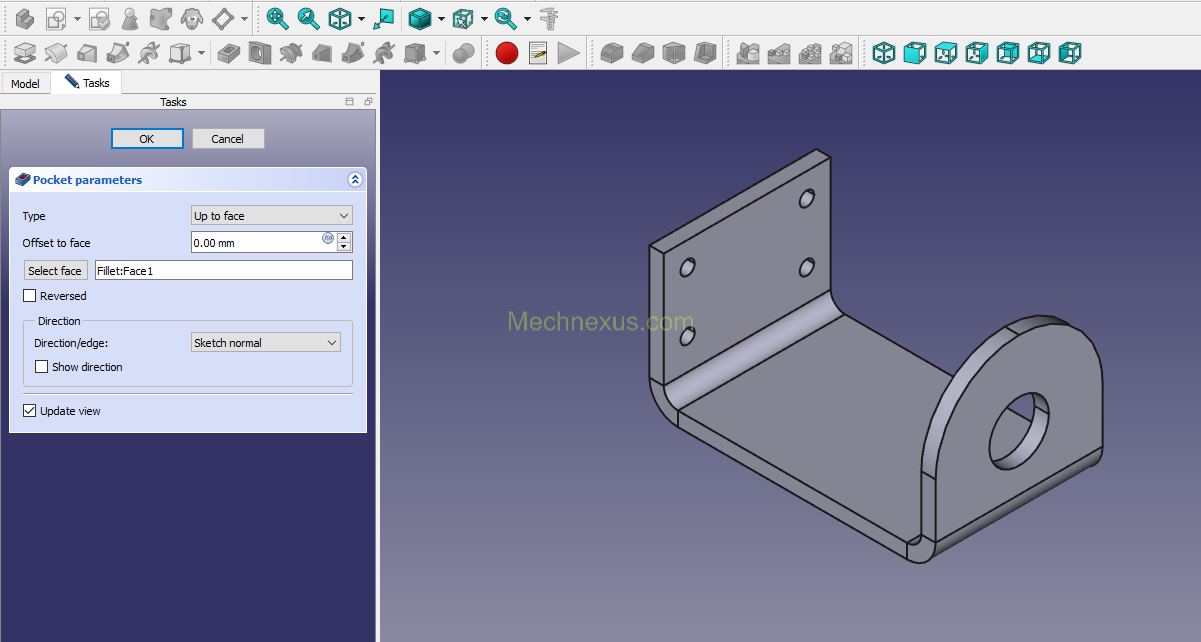This screenshot has height=642, width=1201.
Task: Click the Fillet tool icon
Action: (612, 53)
